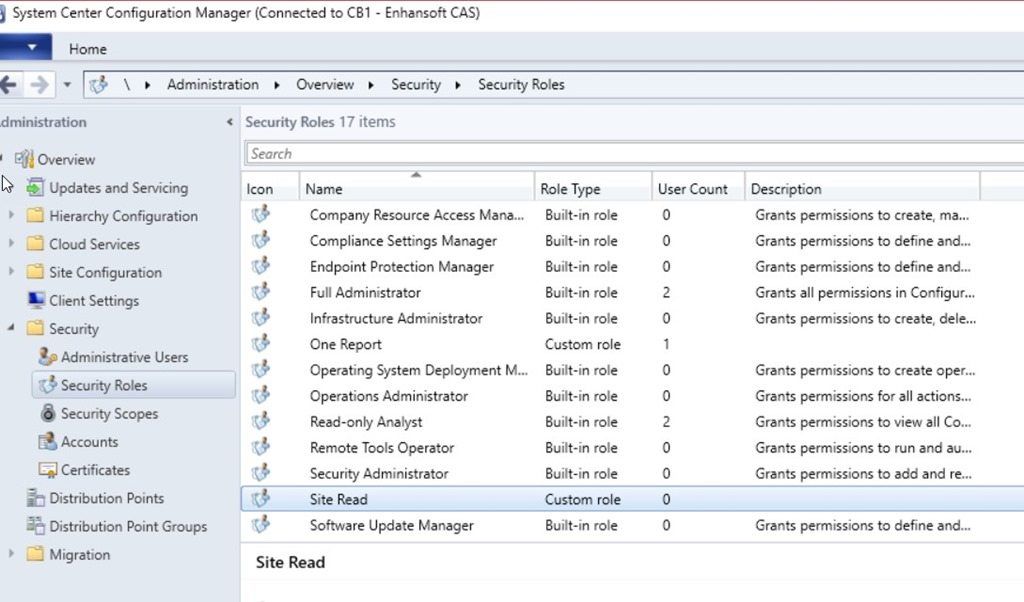Screen dimensions: 1024x602
Task: Expand the Migration node
Action: tap(11, 553)
